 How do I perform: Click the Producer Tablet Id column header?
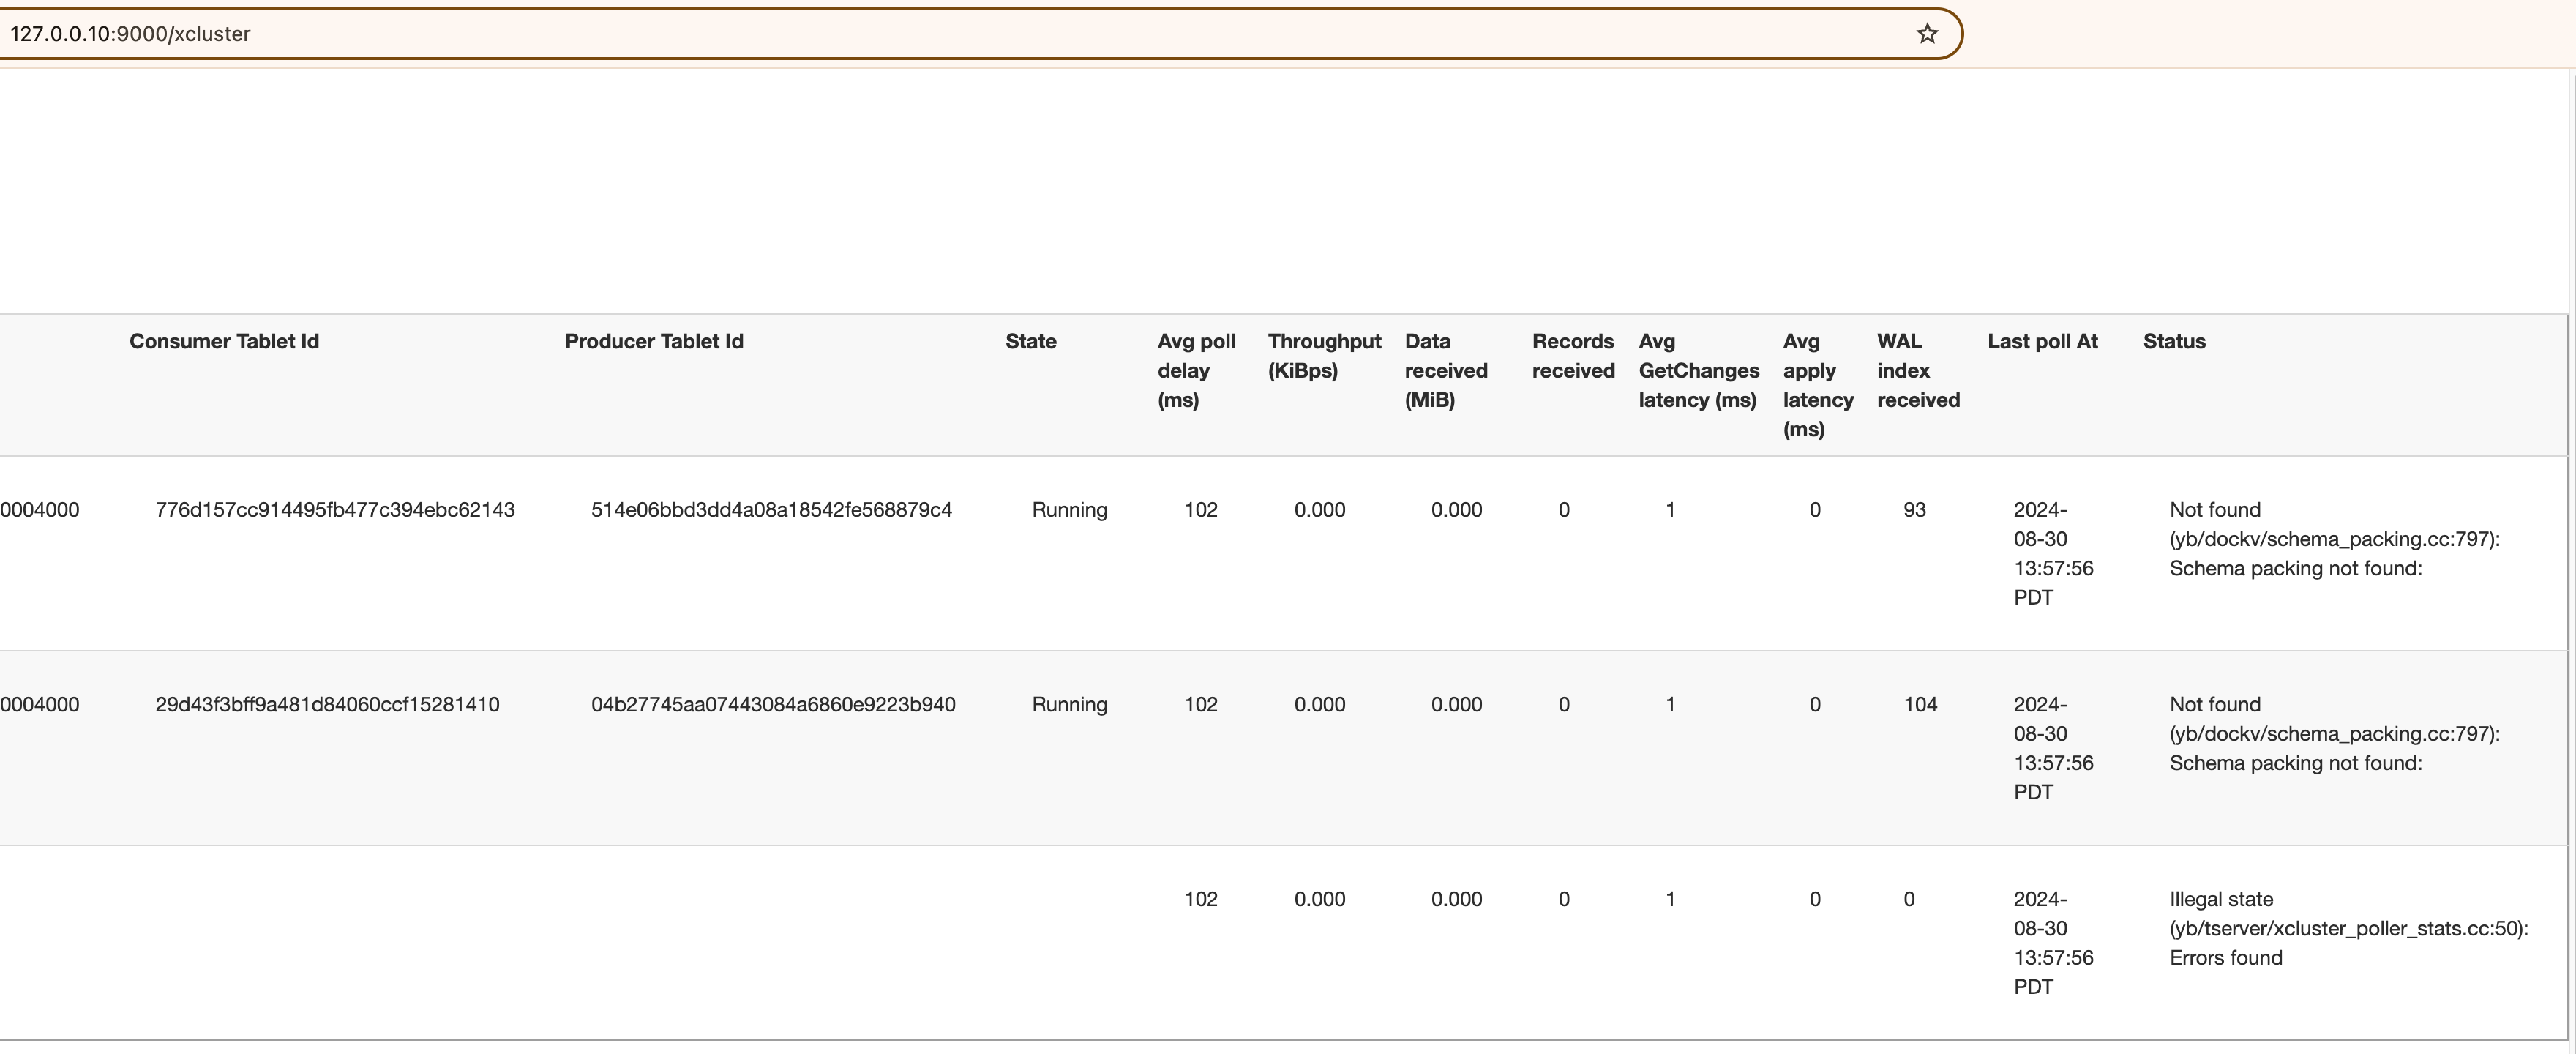(654, 341)
